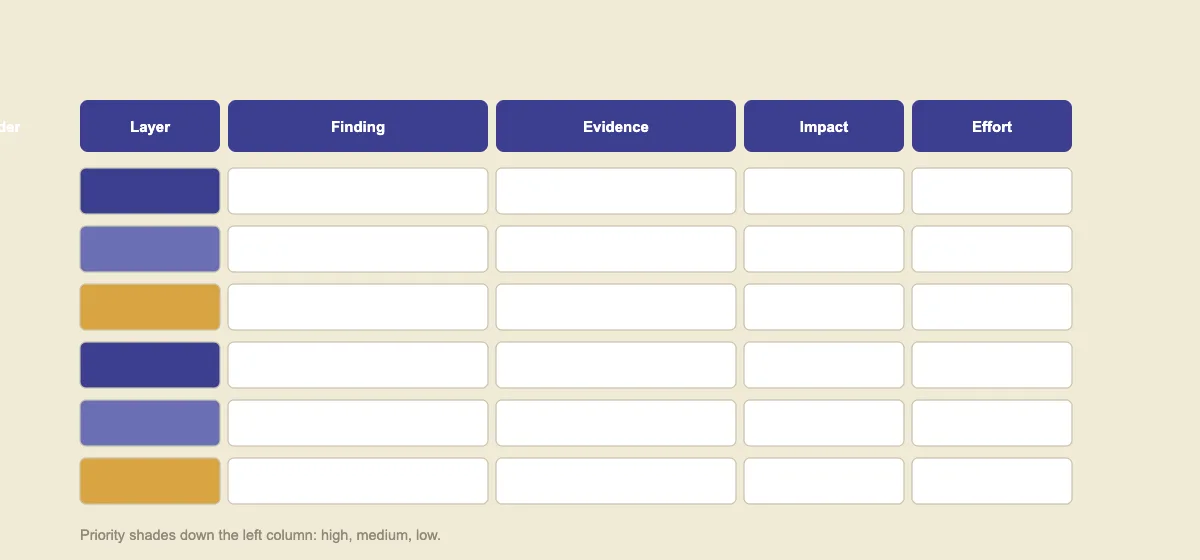Click the Layer column header
Image resolution: width=1200 pixels, height=560 pixels.
(x=150, y=126)
